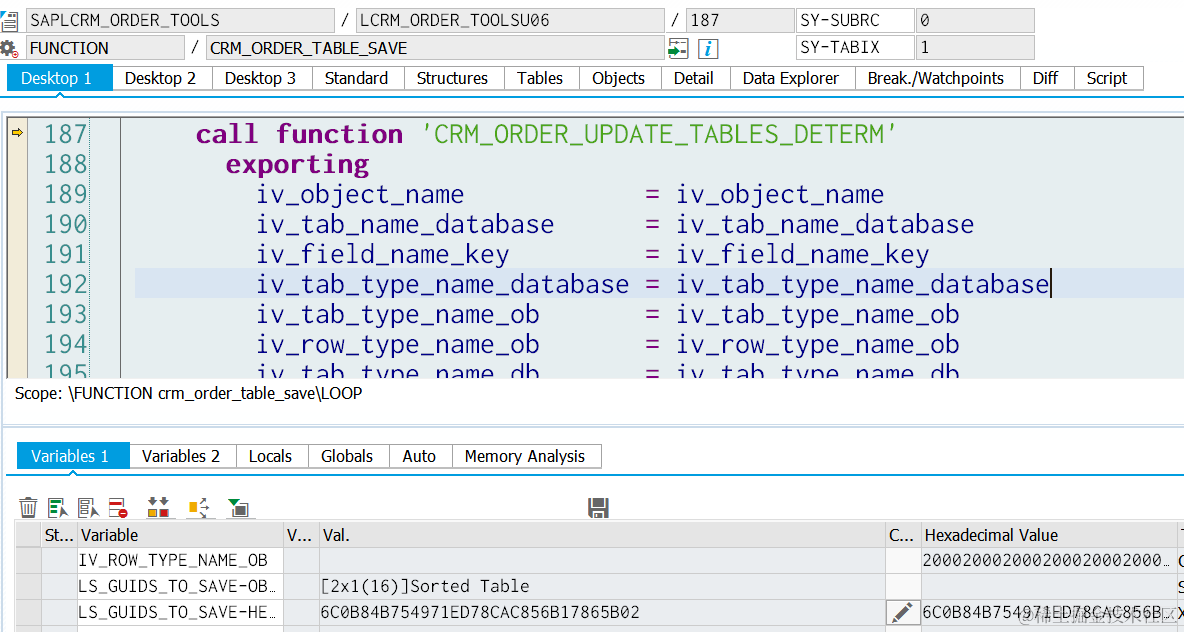Click the breakpoint margin at line 190
1184x632 pixels.
click(17, 224)
